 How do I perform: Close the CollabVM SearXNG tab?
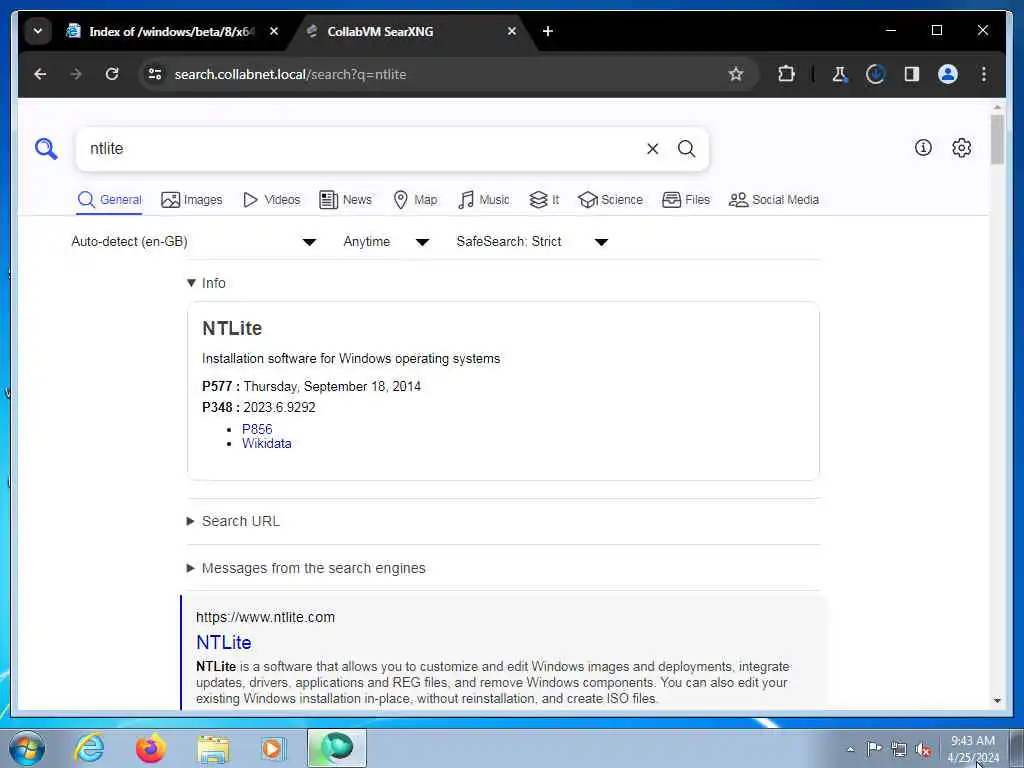pyautogui.click(x=512, y=31)
